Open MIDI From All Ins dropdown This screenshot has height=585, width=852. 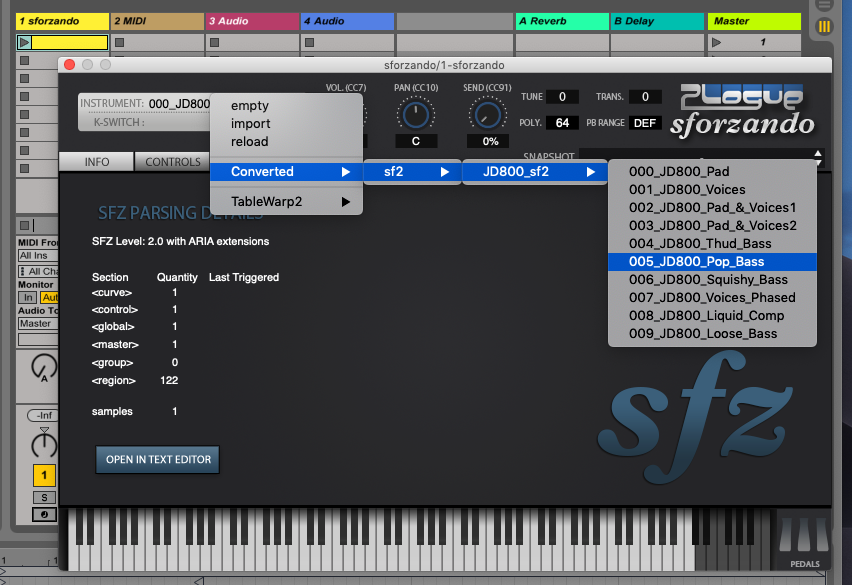[x=38, y=255]
